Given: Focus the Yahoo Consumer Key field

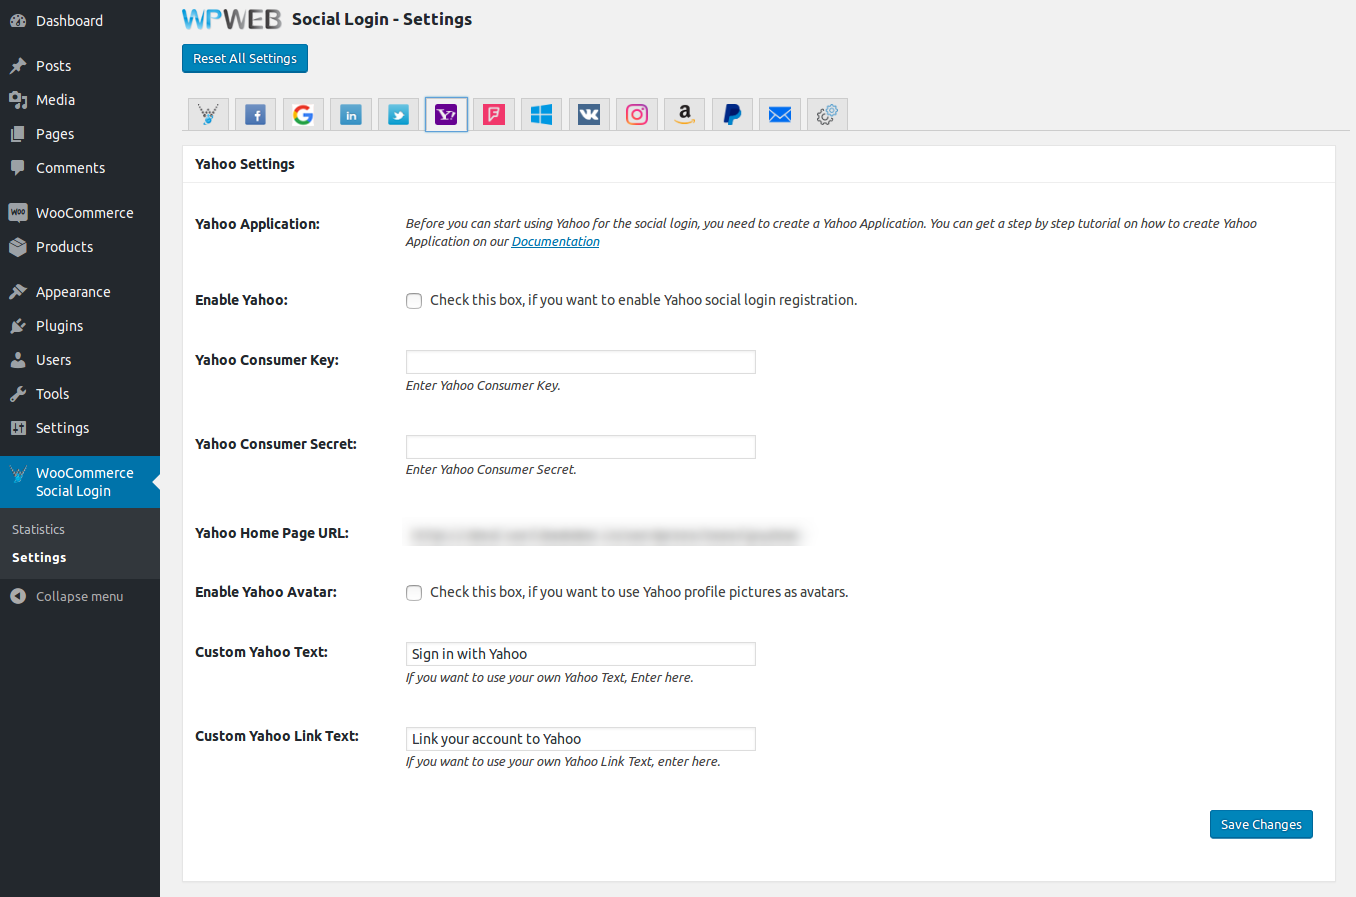Looking at the screenshot, I should click(x=580, y=362).
